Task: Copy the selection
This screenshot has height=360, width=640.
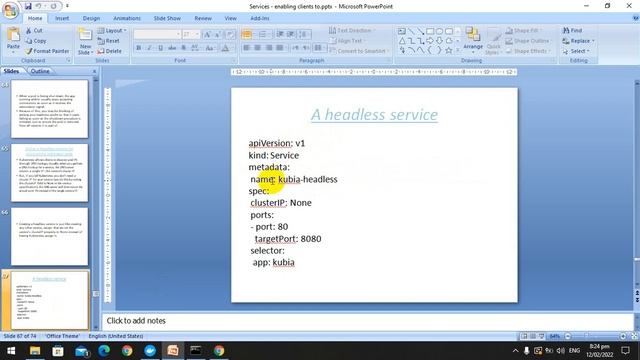Action: (36, 41)
